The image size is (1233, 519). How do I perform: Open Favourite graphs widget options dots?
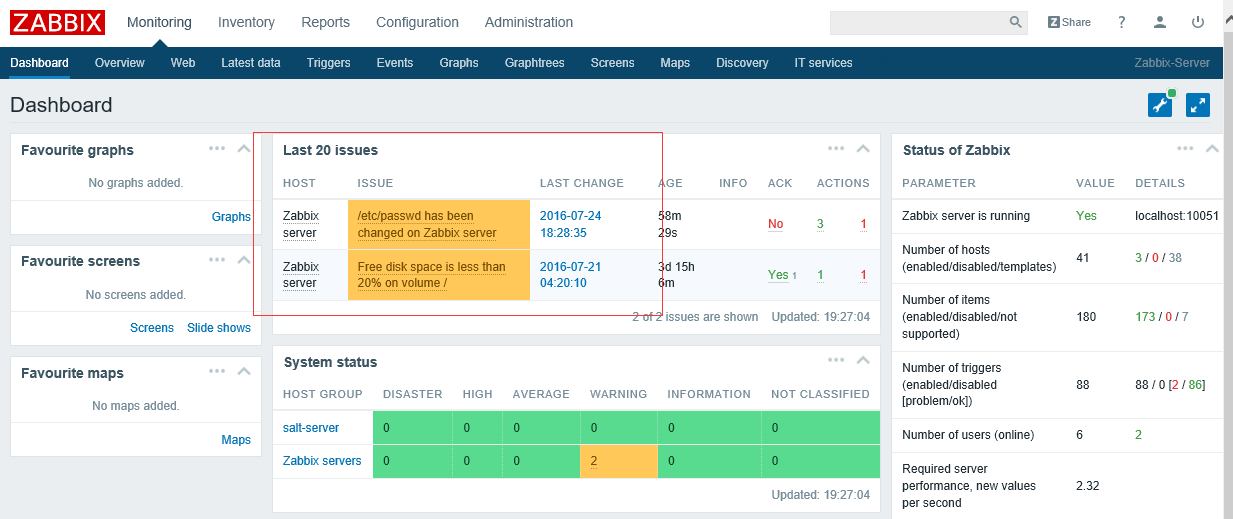click(217, 148)
